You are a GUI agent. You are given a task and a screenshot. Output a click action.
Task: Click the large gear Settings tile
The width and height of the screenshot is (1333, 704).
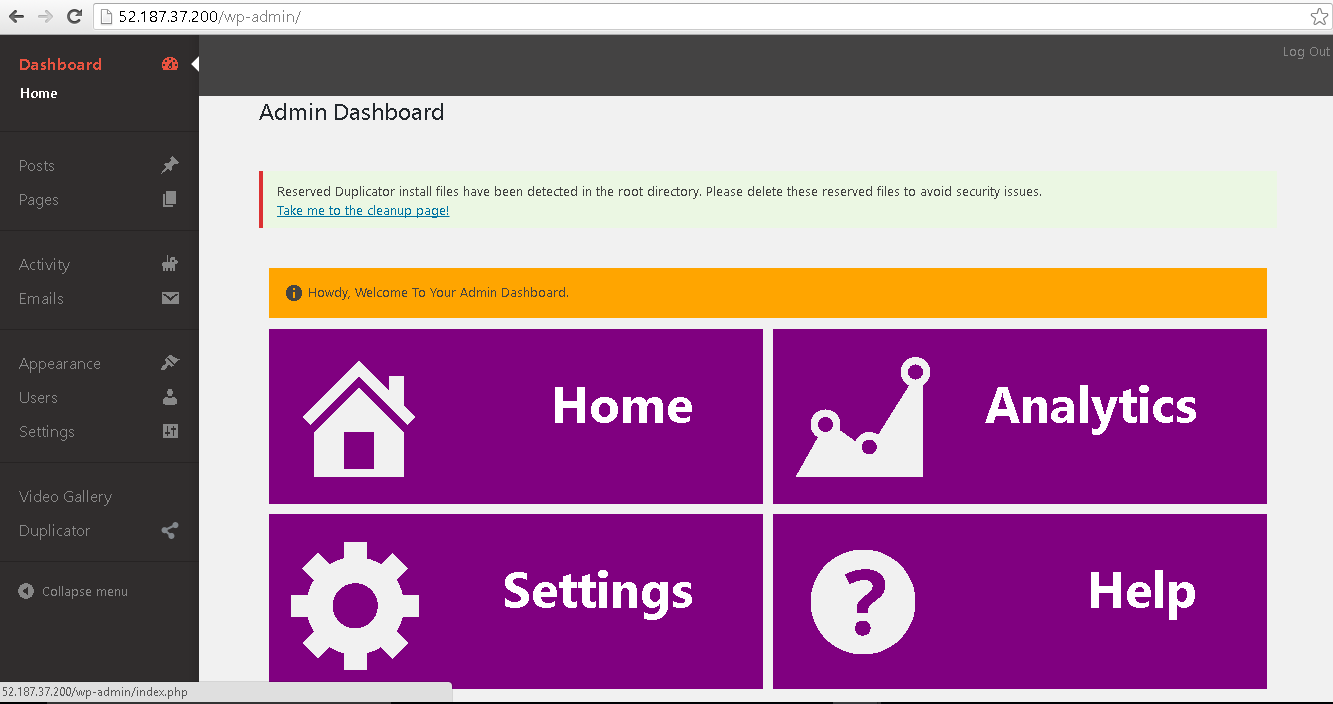pos(515,601)
